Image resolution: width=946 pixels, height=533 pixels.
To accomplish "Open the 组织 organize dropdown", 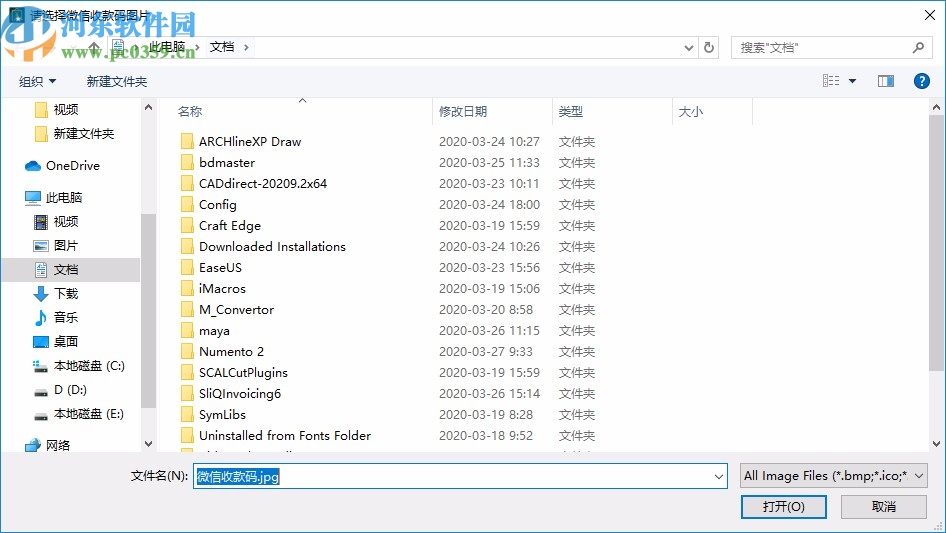I will [37, 81].
